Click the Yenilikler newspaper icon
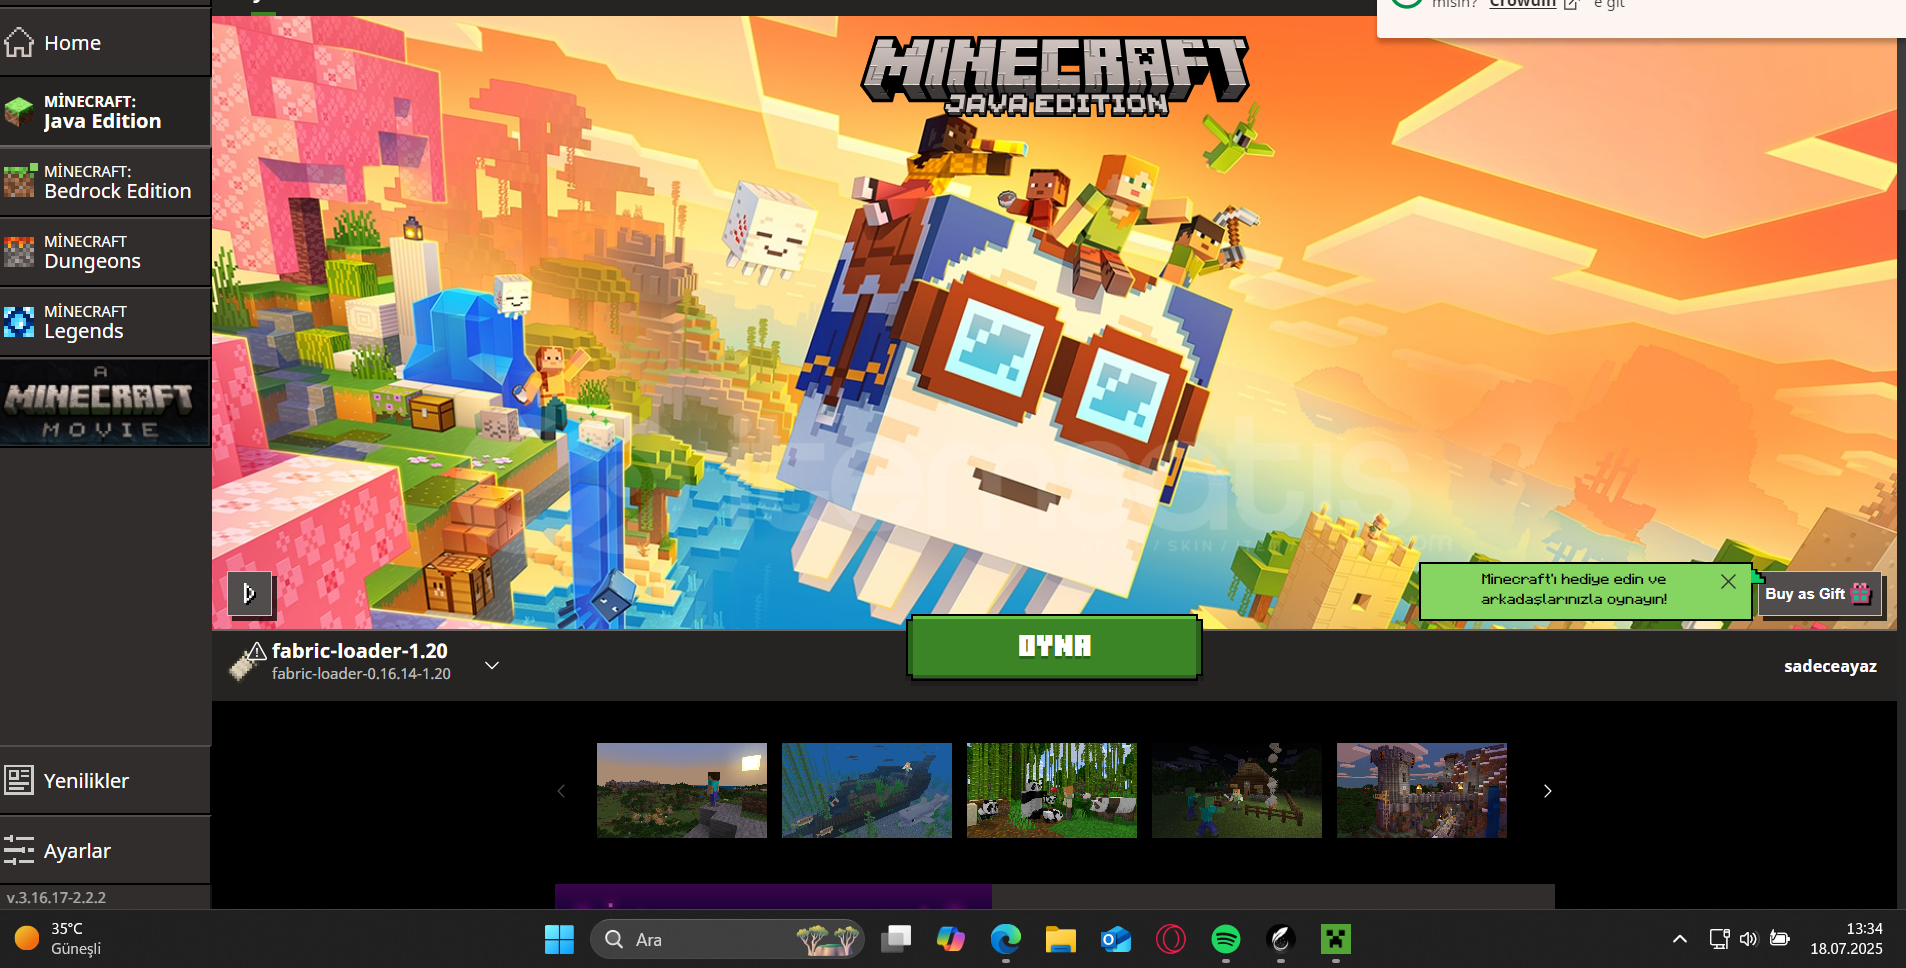Screen dimensions: 1906x968 (x=19, y=780)
